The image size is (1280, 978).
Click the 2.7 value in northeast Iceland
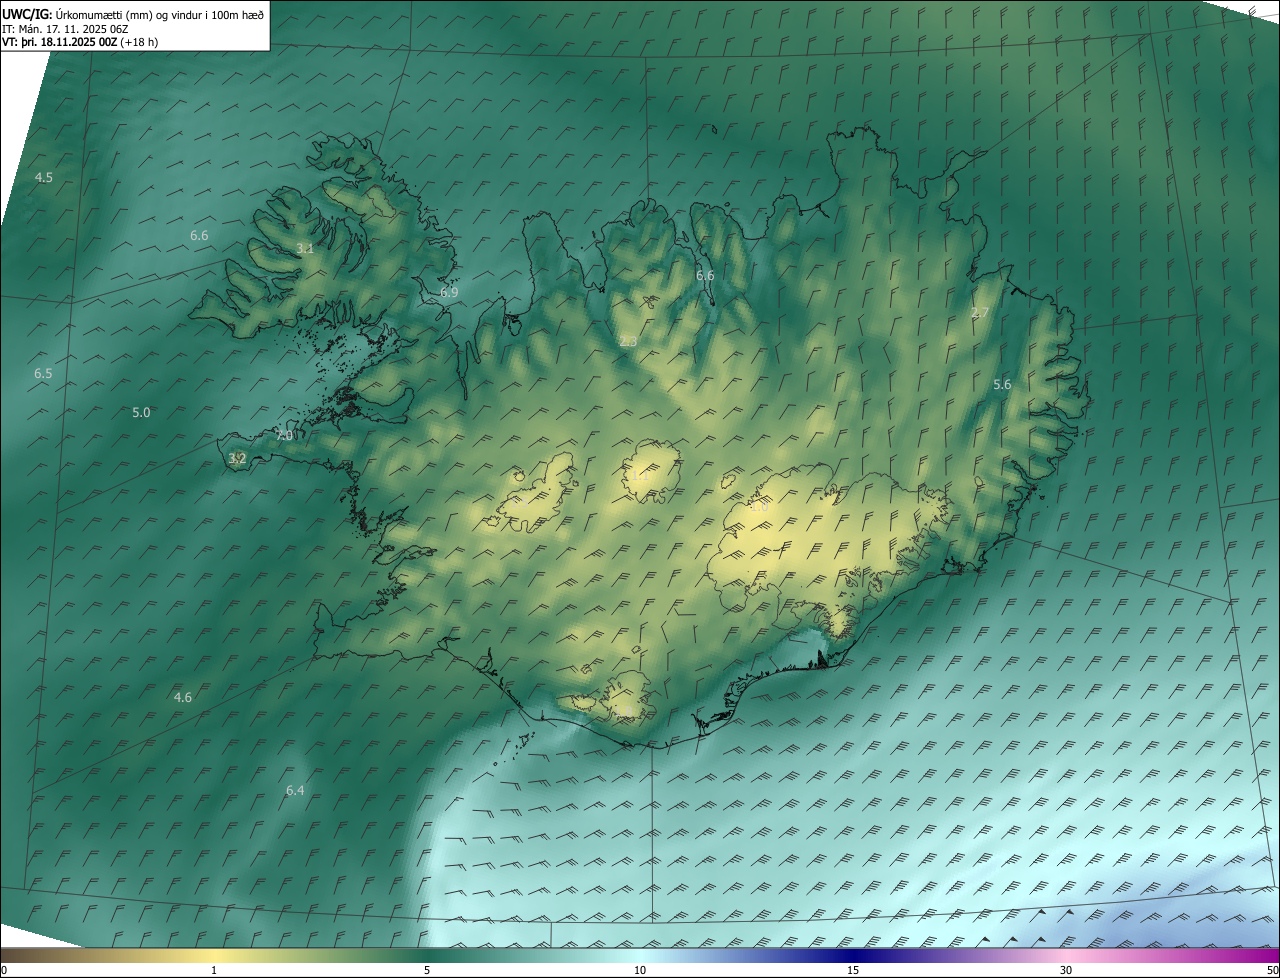980,313
